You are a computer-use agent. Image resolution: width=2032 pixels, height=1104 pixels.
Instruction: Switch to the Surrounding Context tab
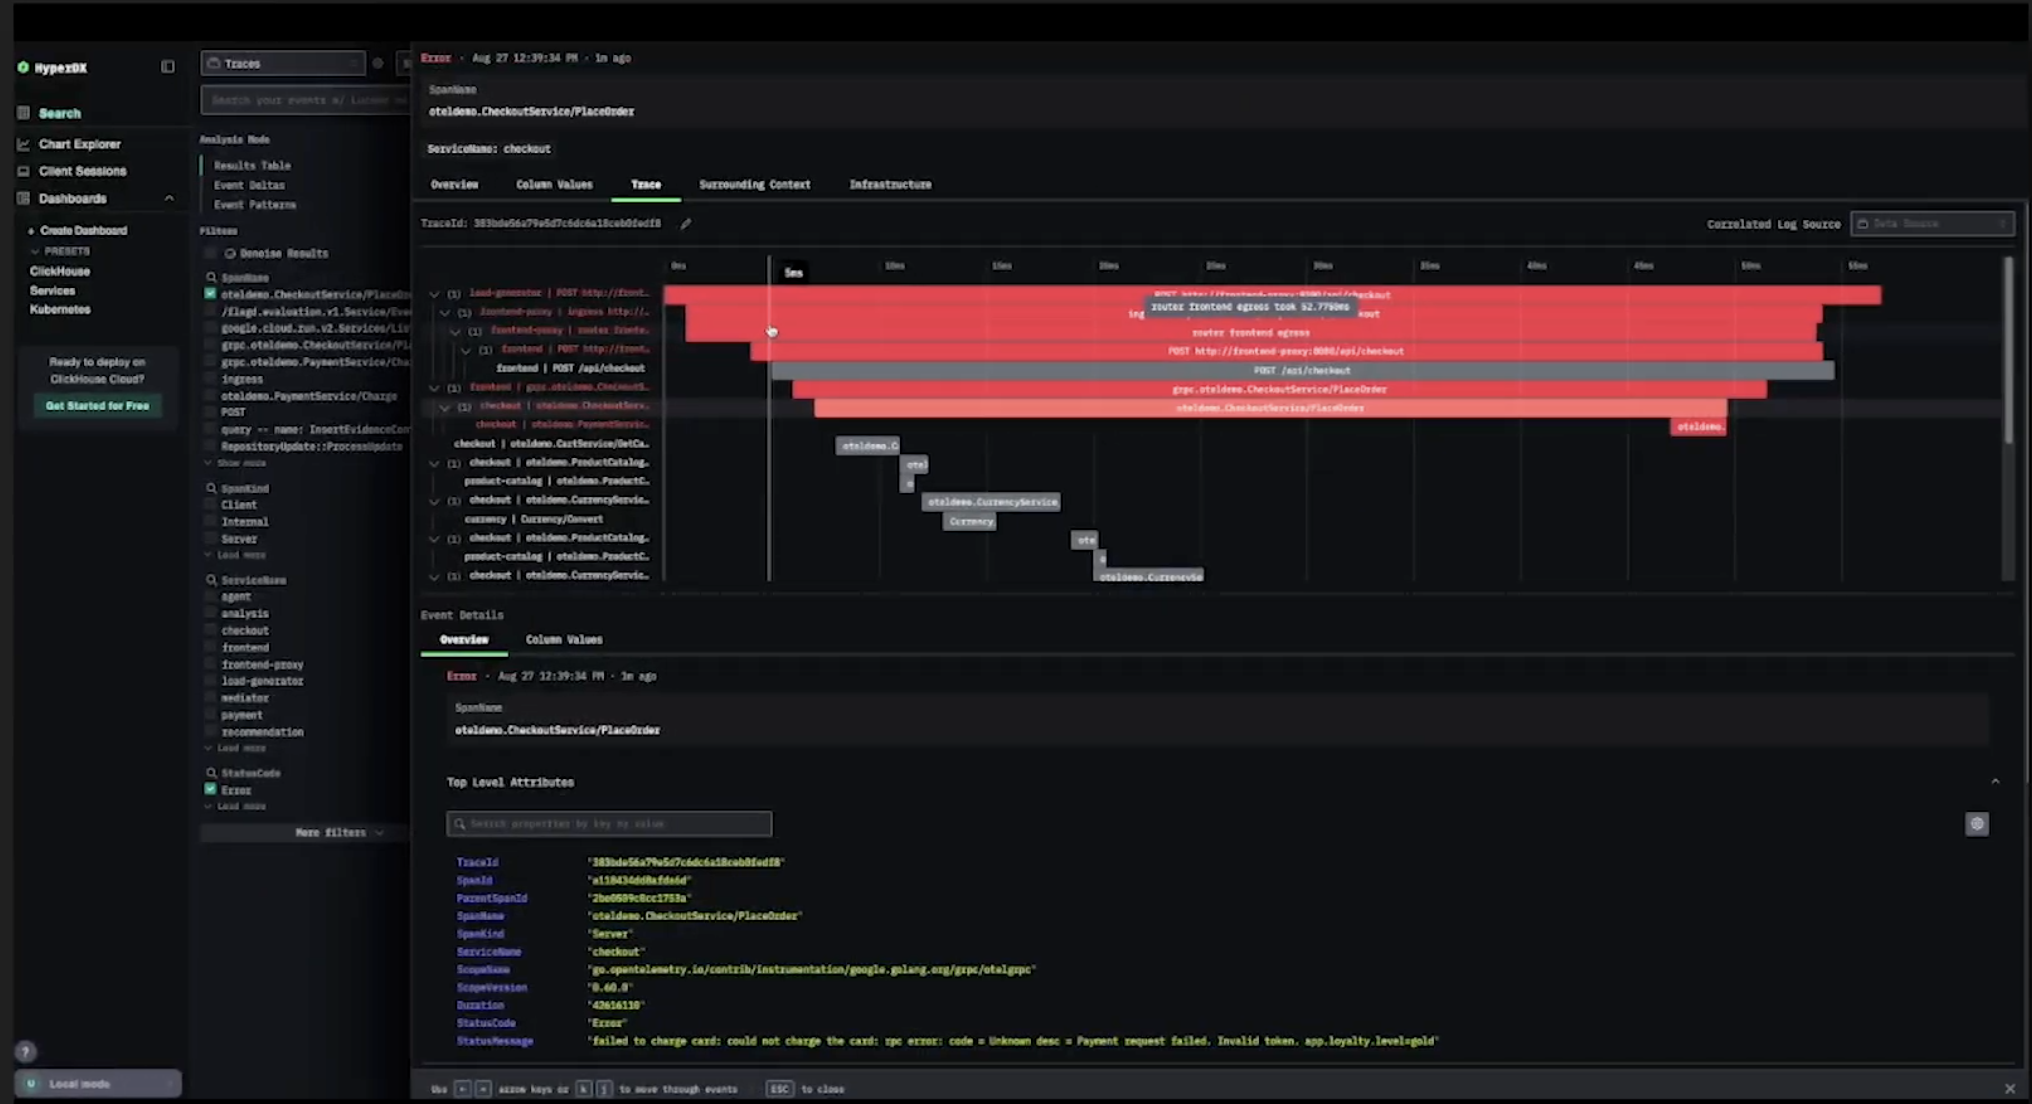[755, 184]
